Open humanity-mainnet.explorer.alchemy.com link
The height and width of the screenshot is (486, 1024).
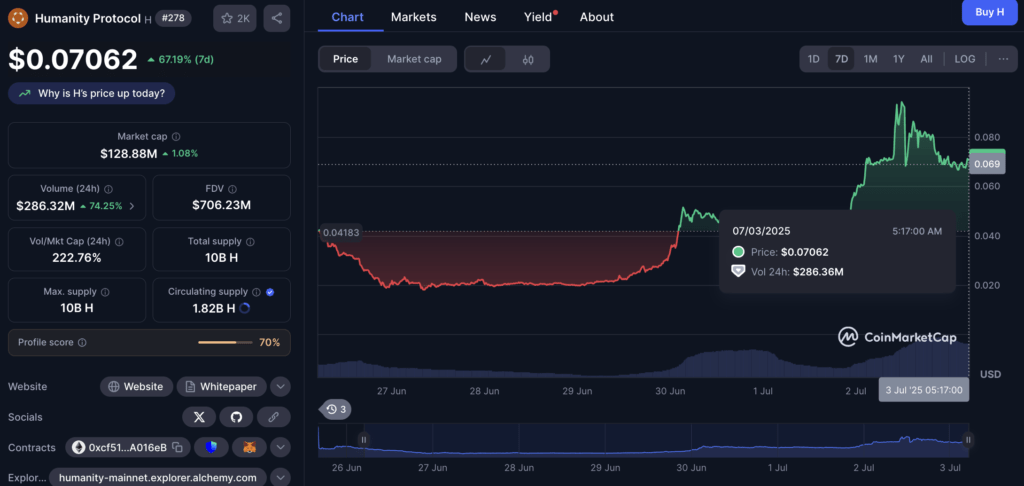(x=157, y=478)
